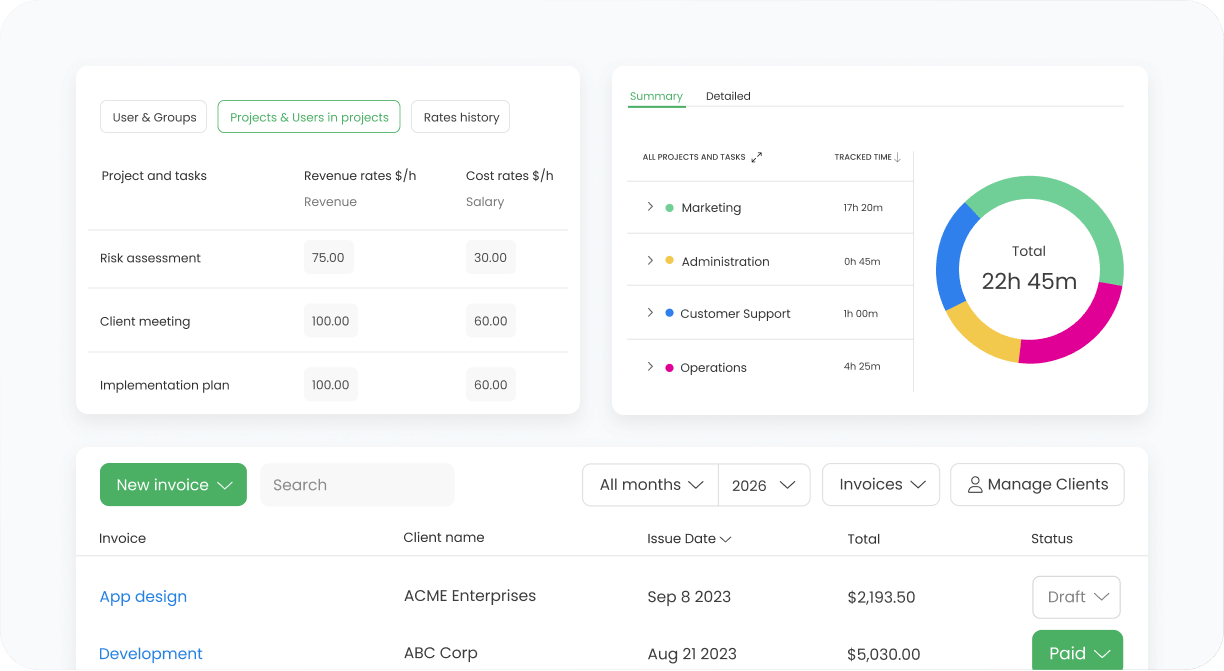Image resolution: width=1224 pixels, height=671 pixels.
Task: Click the blue segment of the donut chart
Action: tap(951, 255)
